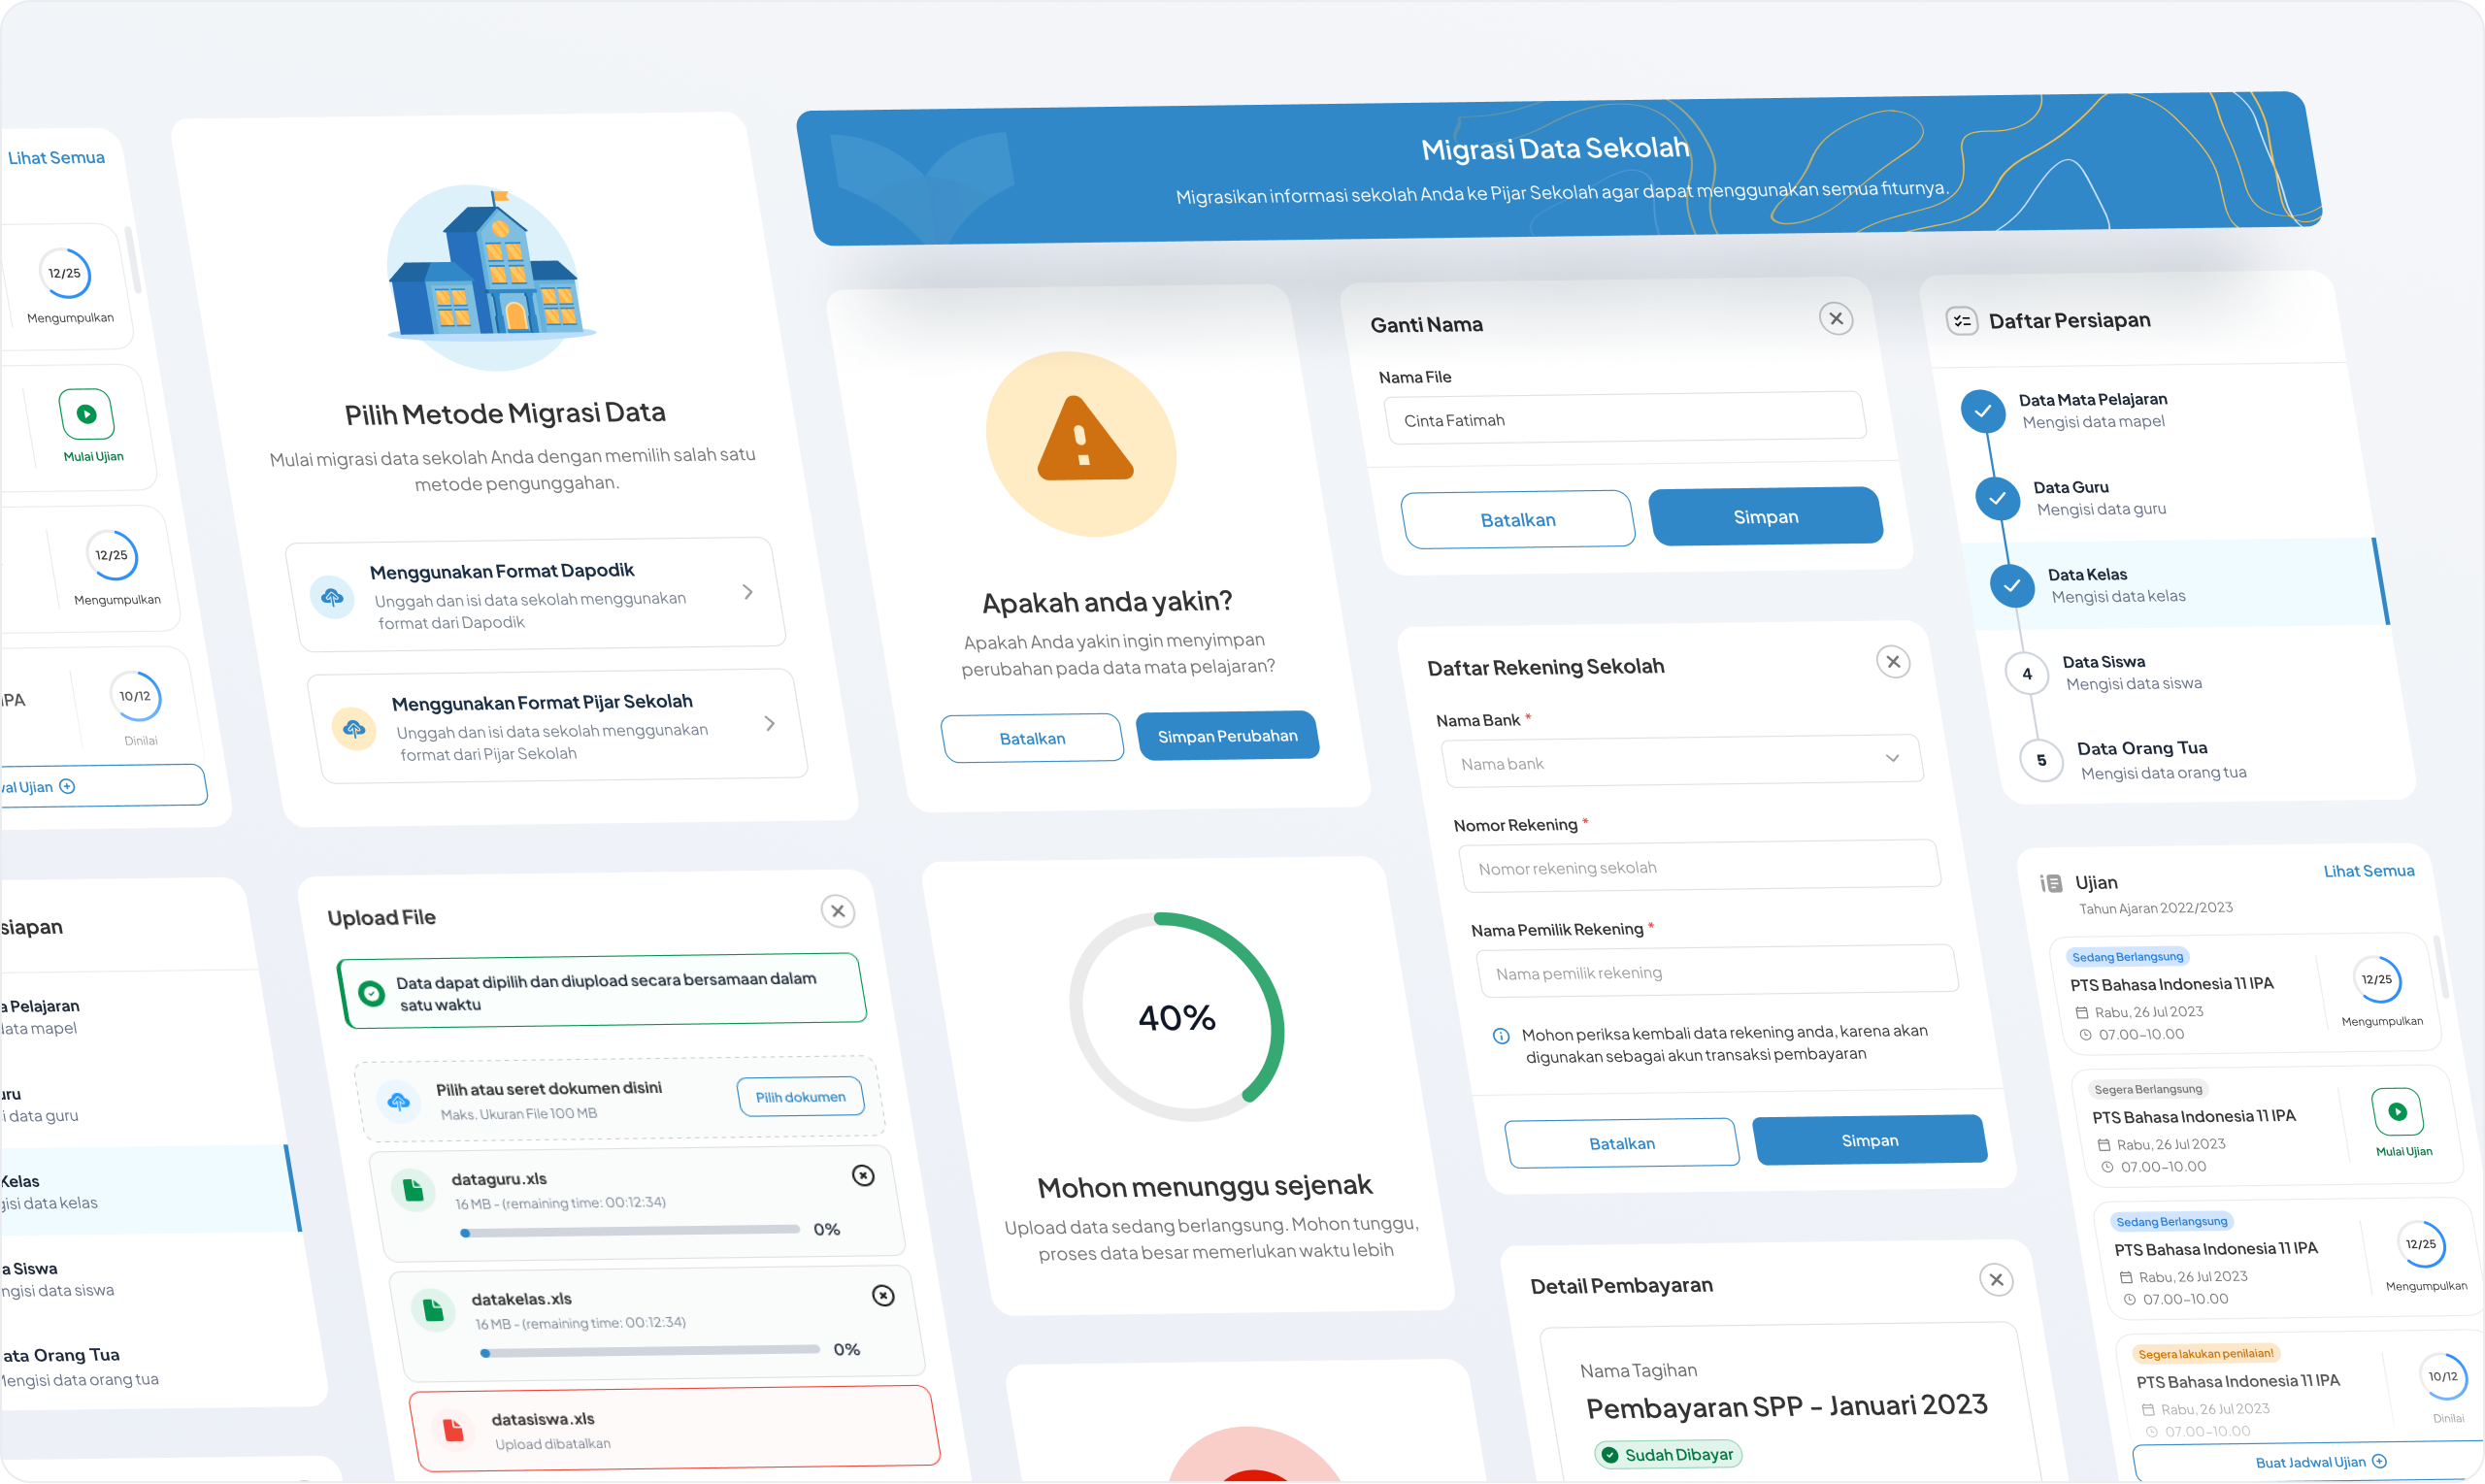Click Pembayaran SPP - Januari 2023 text
The width and height of the screenshot is (2485, 1484).
click(1786, 1406)
